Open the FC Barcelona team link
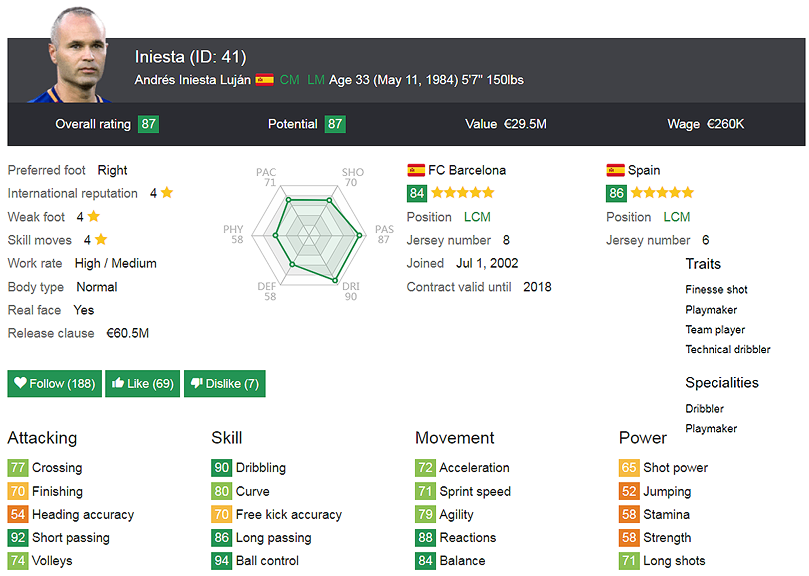The height and width of the screenshot is (576, 809). [x=467, y=170]
